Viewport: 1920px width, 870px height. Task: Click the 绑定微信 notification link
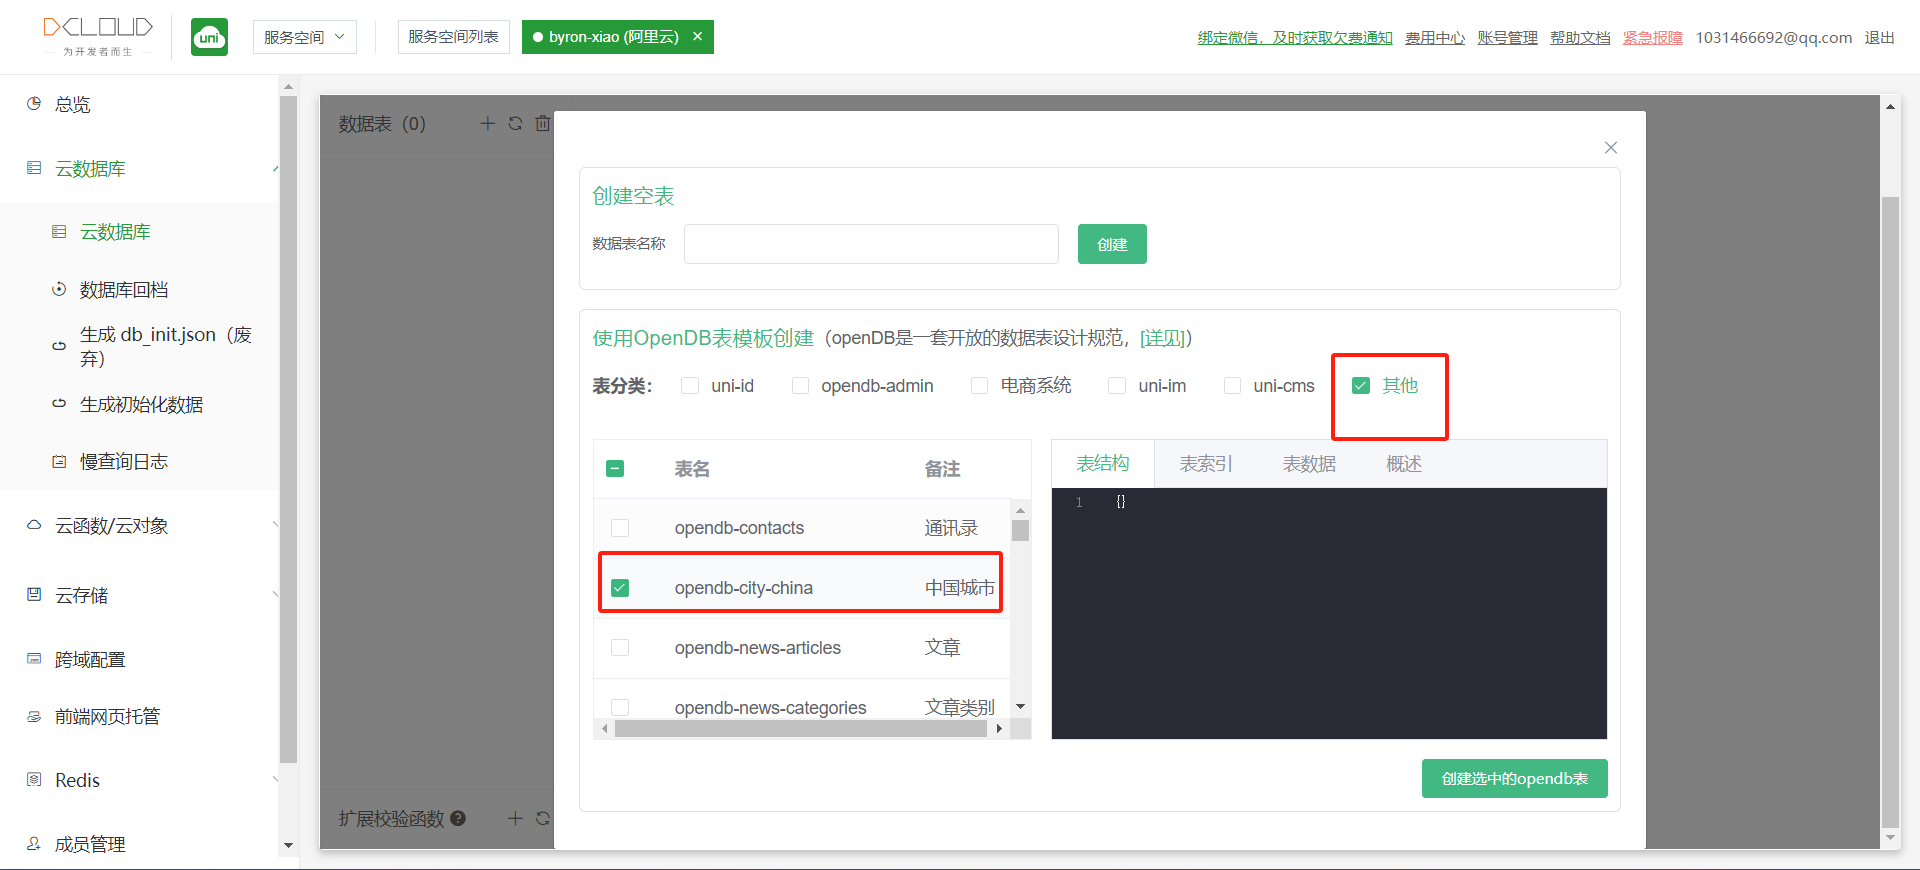pyautogui.click(x=1295, y=38)
